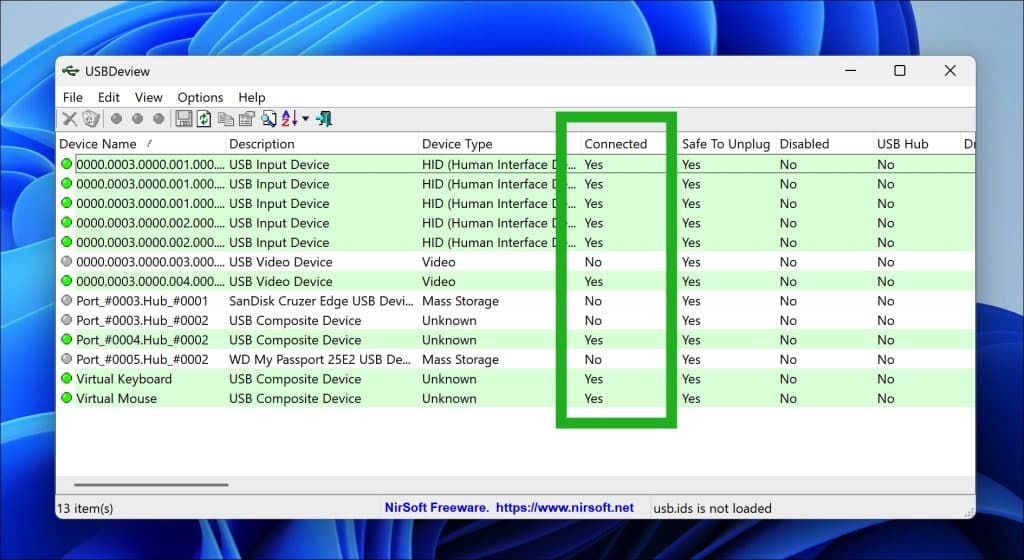The image size is (1024, 560).
Task: Click the Exit door toolbar icon
Action: (x=324, y=119)
